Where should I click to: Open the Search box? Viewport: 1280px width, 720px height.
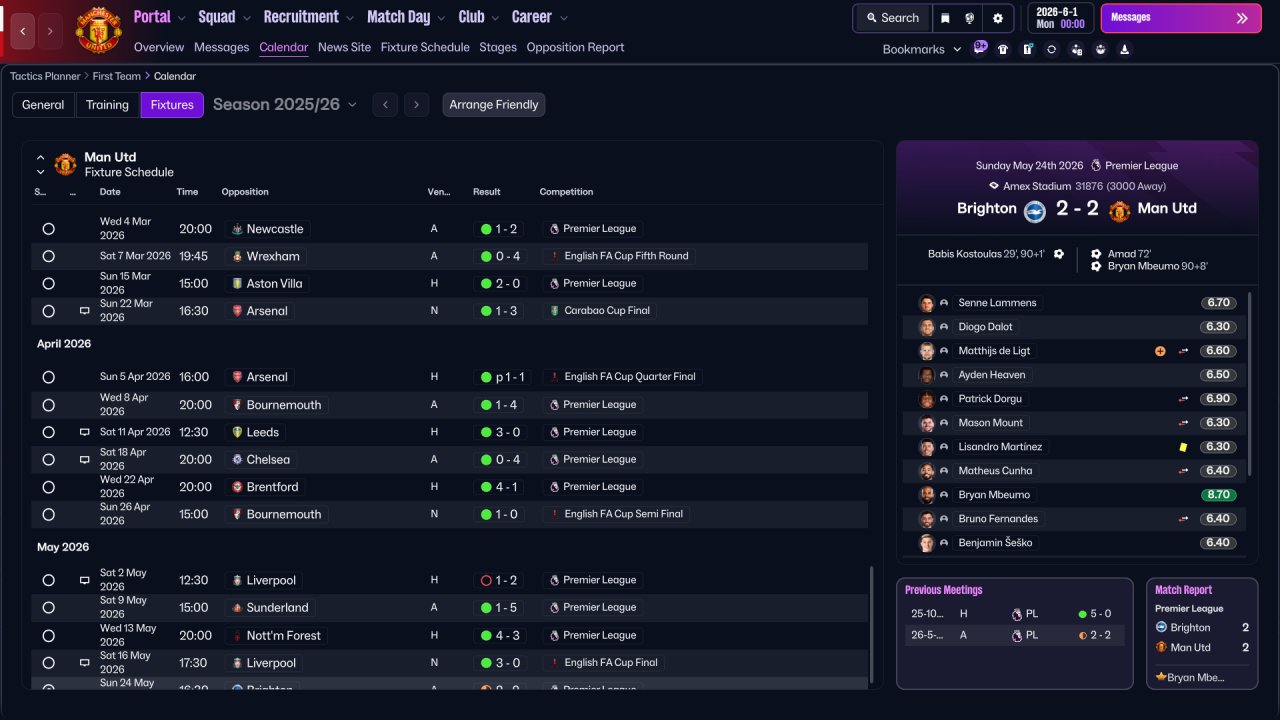coord(892,18)
